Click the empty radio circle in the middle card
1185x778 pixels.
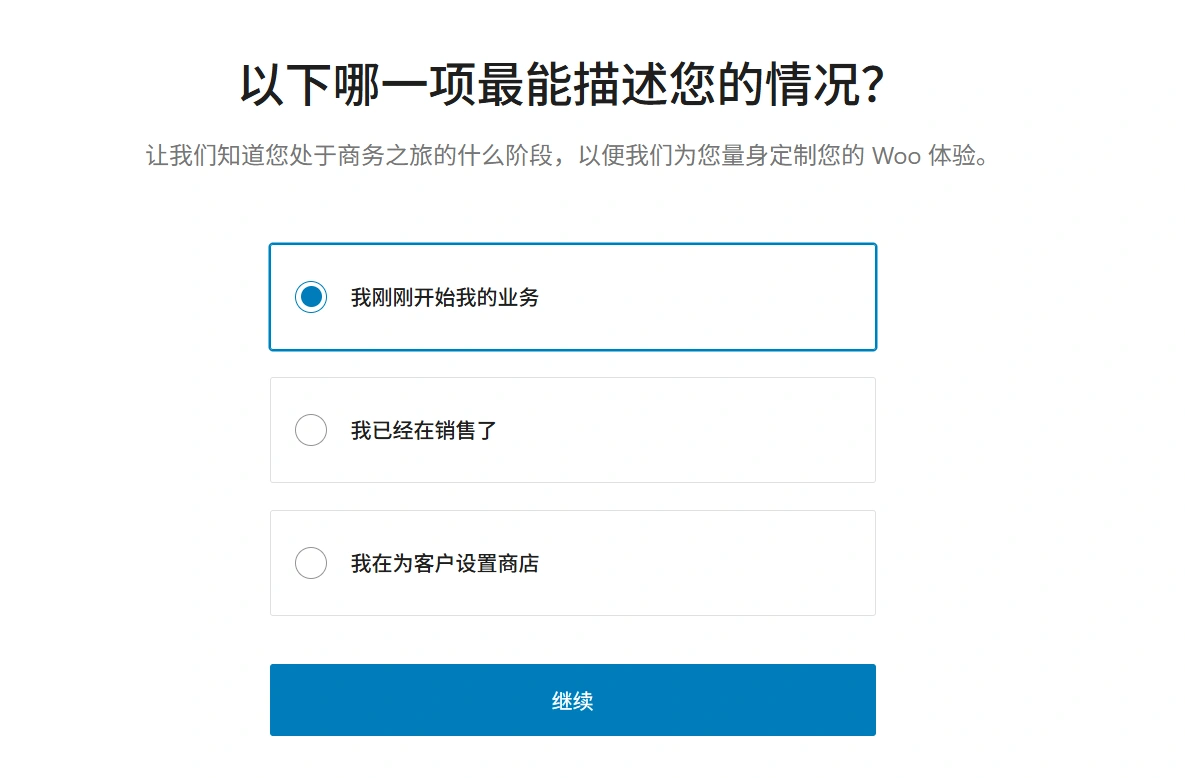click(x=311, y=430)
